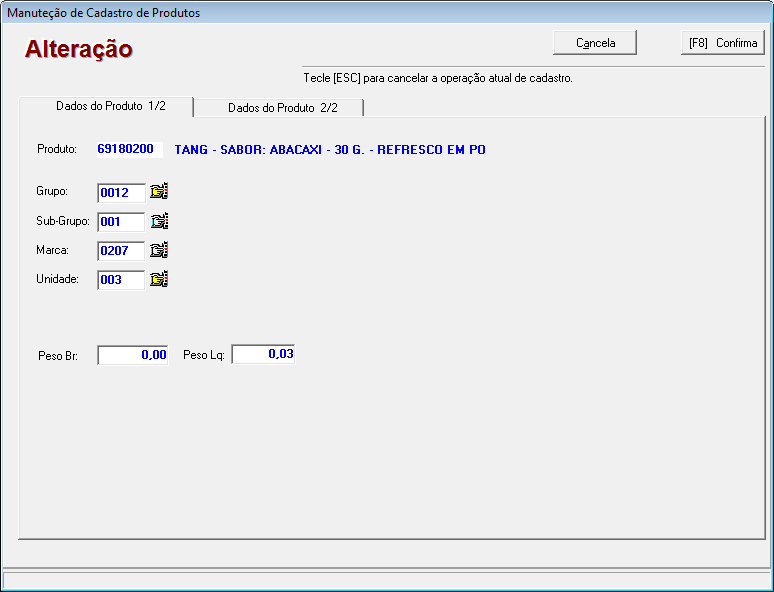Open the Sub-Grupo lookup search icon
Viewport: 774px width, 592px height.
click(x=159, y=221)
